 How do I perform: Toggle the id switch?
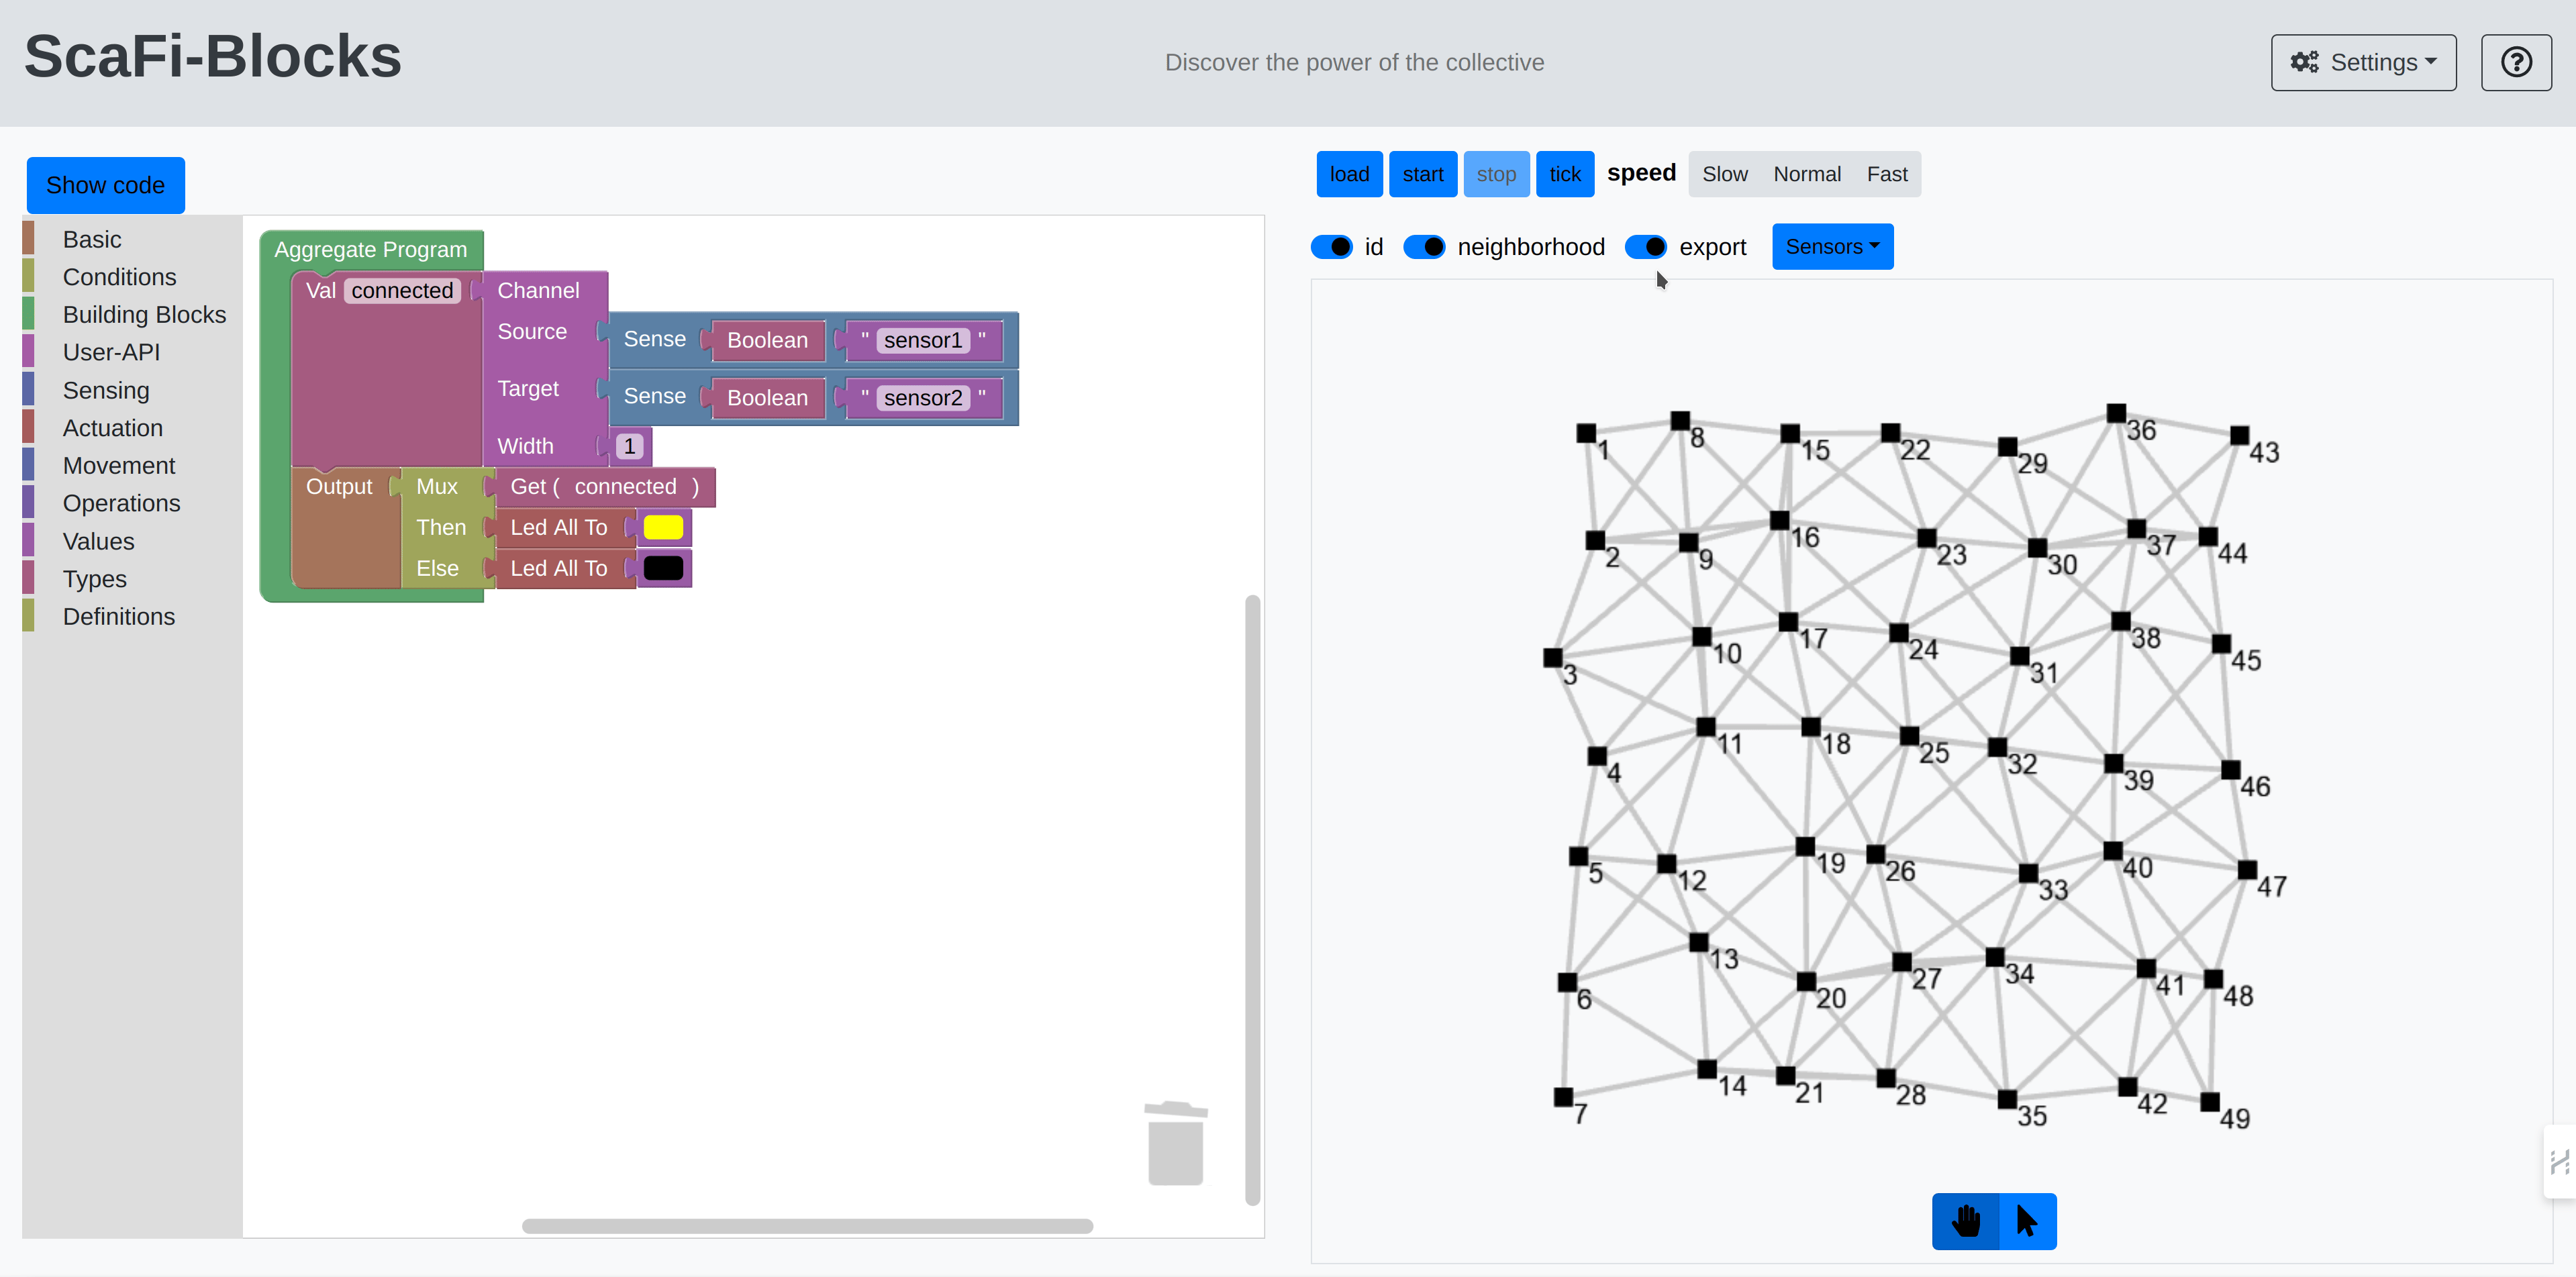[1331, 247]
